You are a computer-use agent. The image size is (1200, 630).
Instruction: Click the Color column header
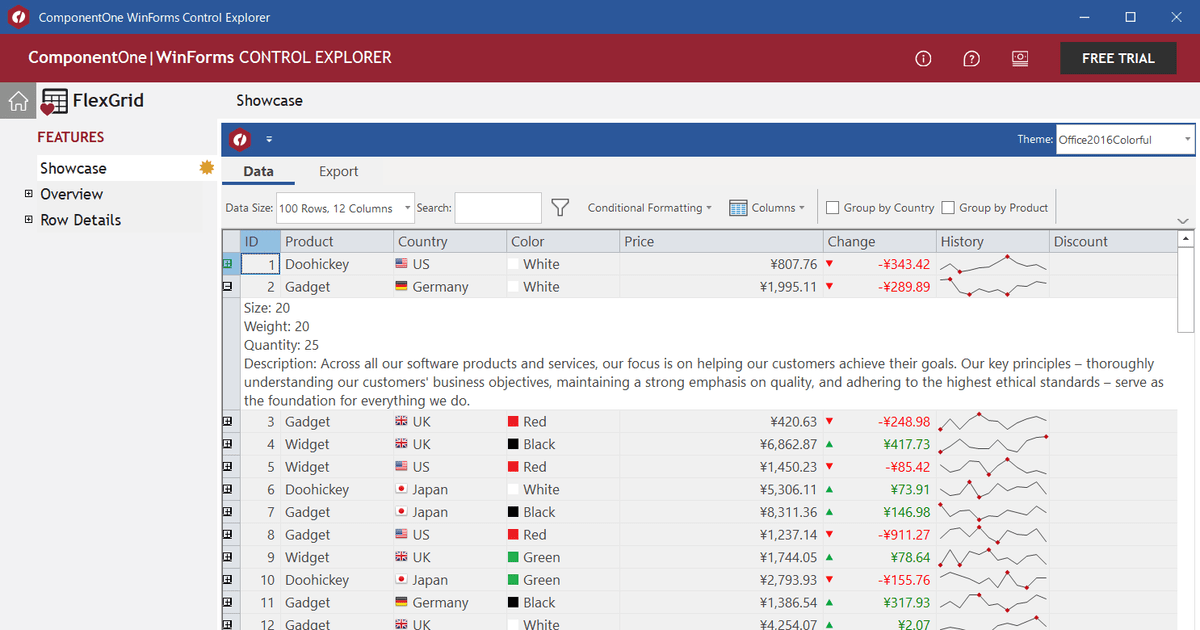[563, 241]
